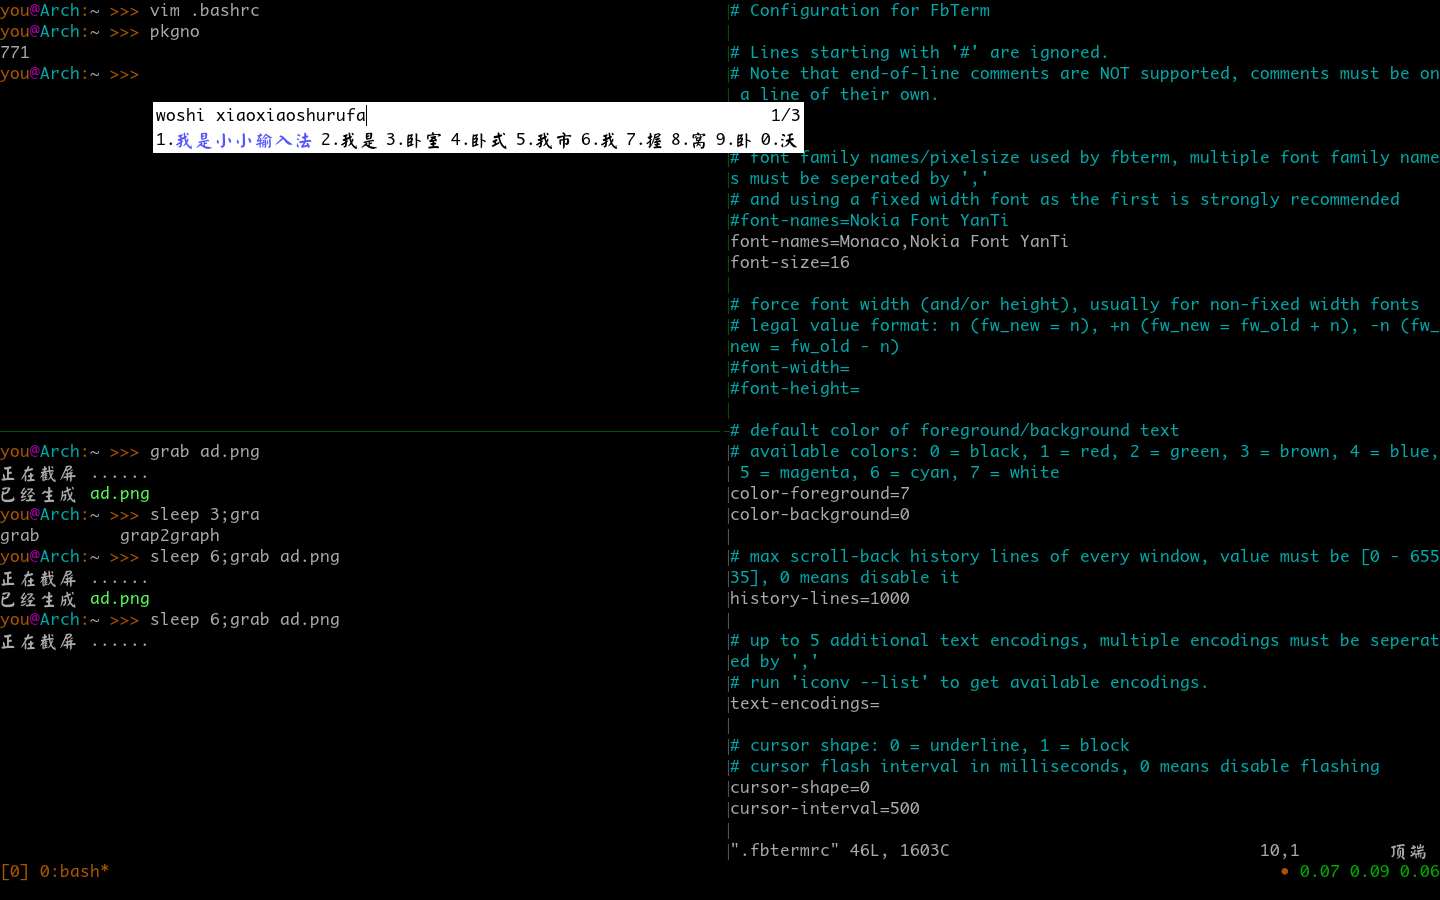Click the [0] tmux session indicator
1440x900 pixels.
(x=15, y=871)
